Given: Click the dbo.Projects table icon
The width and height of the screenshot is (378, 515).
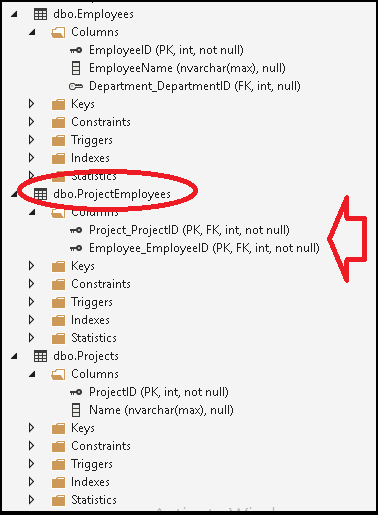Looking at the screenshot, I should pos(41,356).
